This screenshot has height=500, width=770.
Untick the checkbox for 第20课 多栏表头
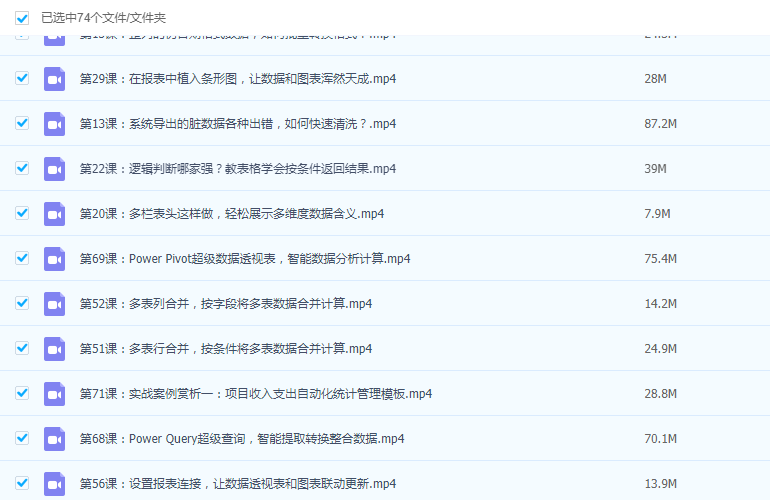[x=22, y=213]
